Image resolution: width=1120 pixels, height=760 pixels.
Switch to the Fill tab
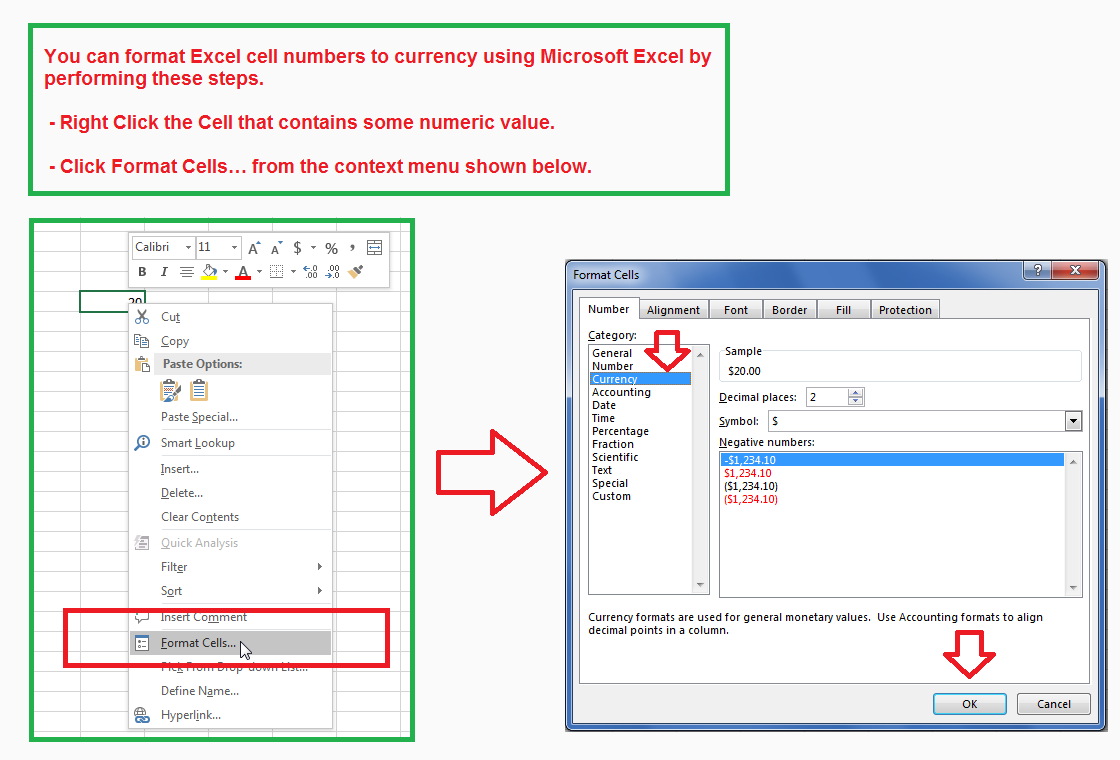843,310
